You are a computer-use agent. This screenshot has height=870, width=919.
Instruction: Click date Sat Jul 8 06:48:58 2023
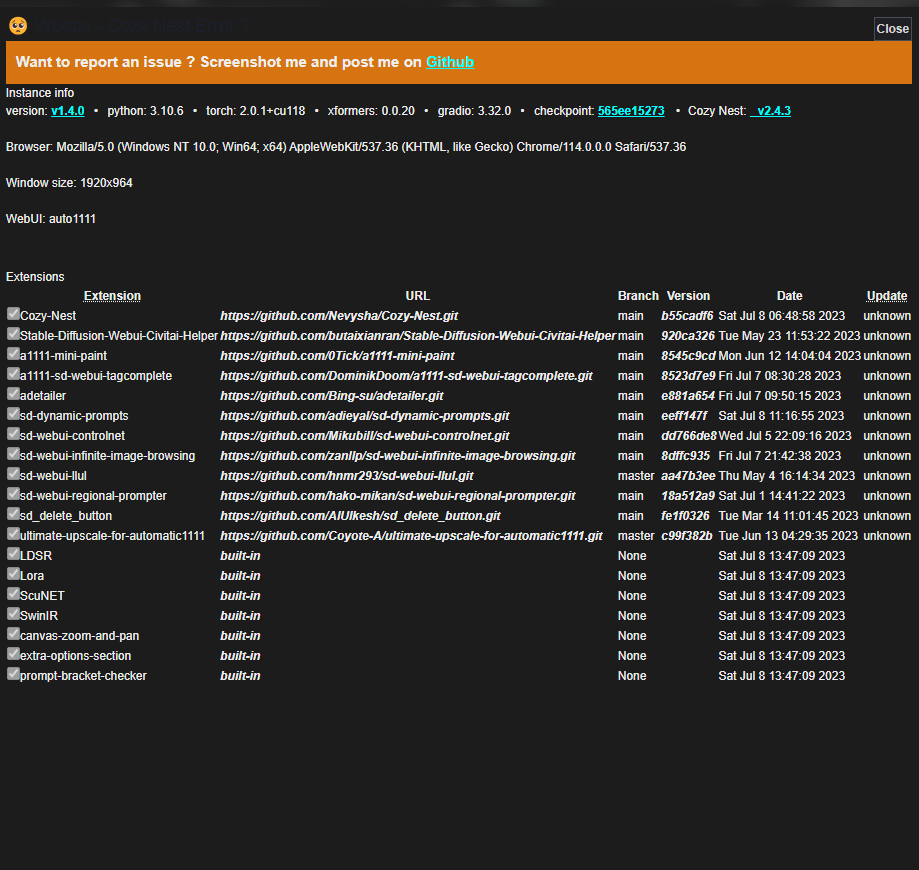781,316
